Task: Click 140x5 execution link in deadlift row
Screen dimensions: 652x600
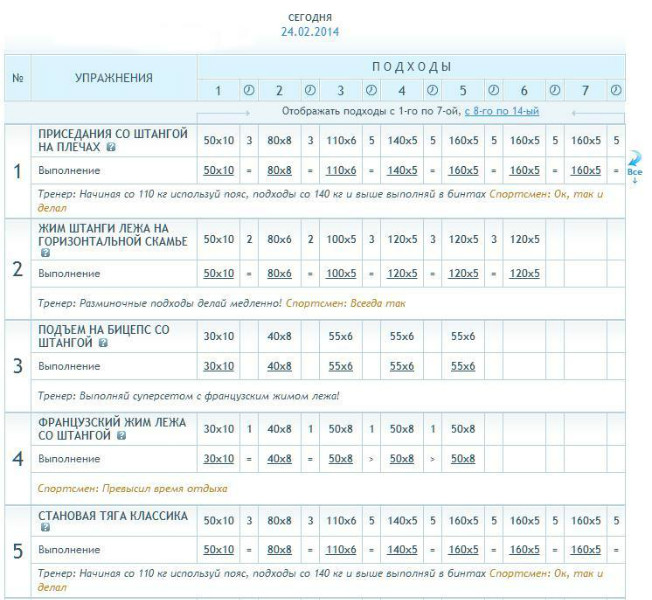Action: click(402, 549)
